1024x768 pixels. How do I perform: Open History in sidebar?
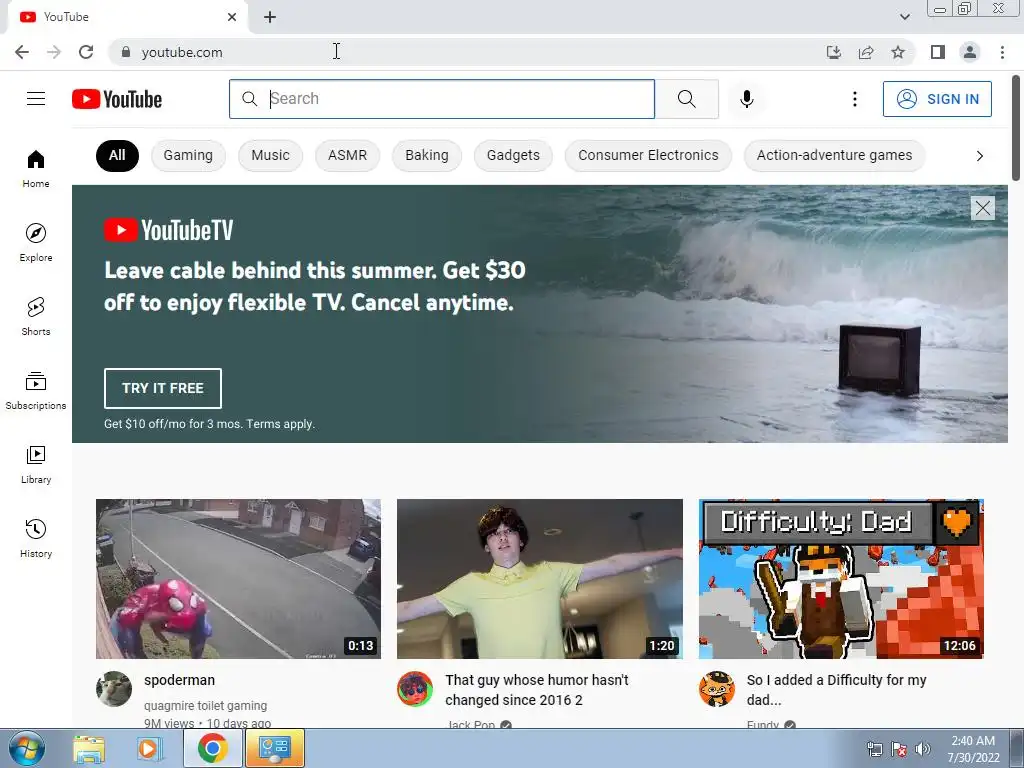click(36, 538)
